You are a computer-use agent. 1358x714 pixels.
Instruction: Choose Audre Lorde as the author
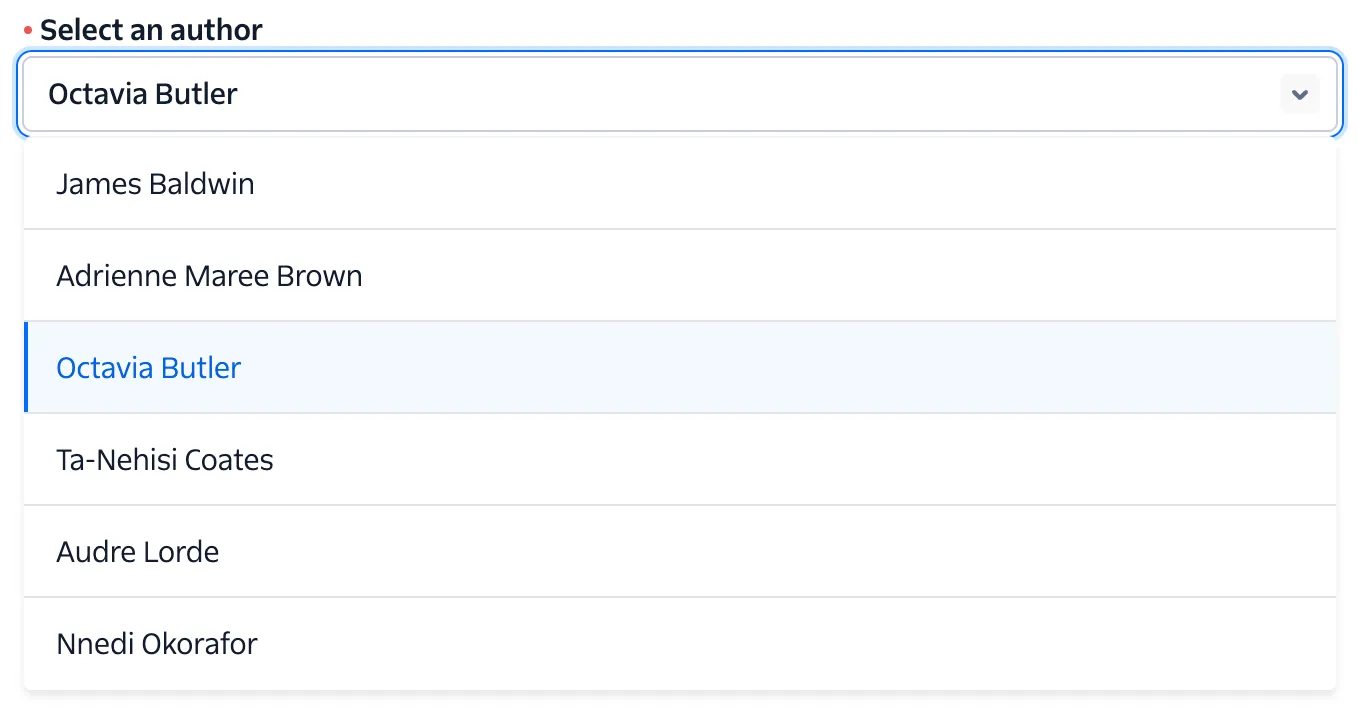(x=138, y=552)
